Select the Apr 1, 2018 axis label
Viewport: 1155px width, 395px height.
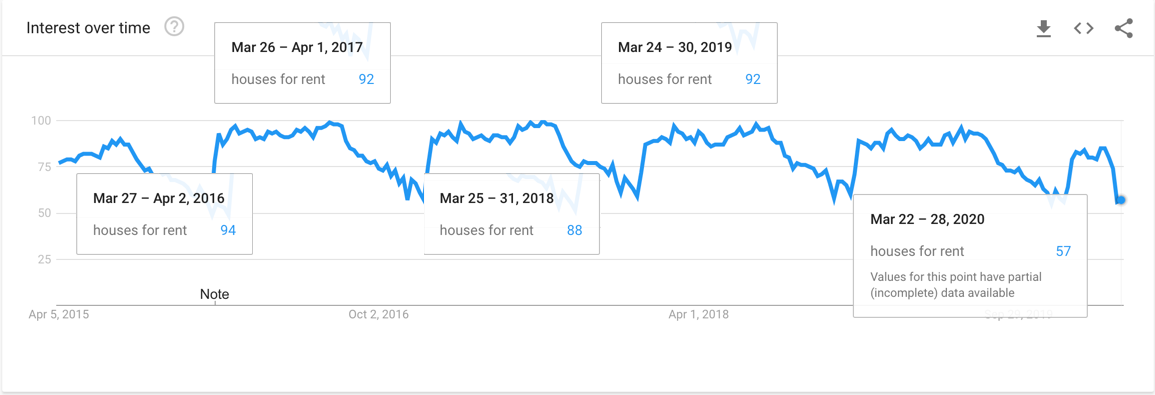(698, 315)
